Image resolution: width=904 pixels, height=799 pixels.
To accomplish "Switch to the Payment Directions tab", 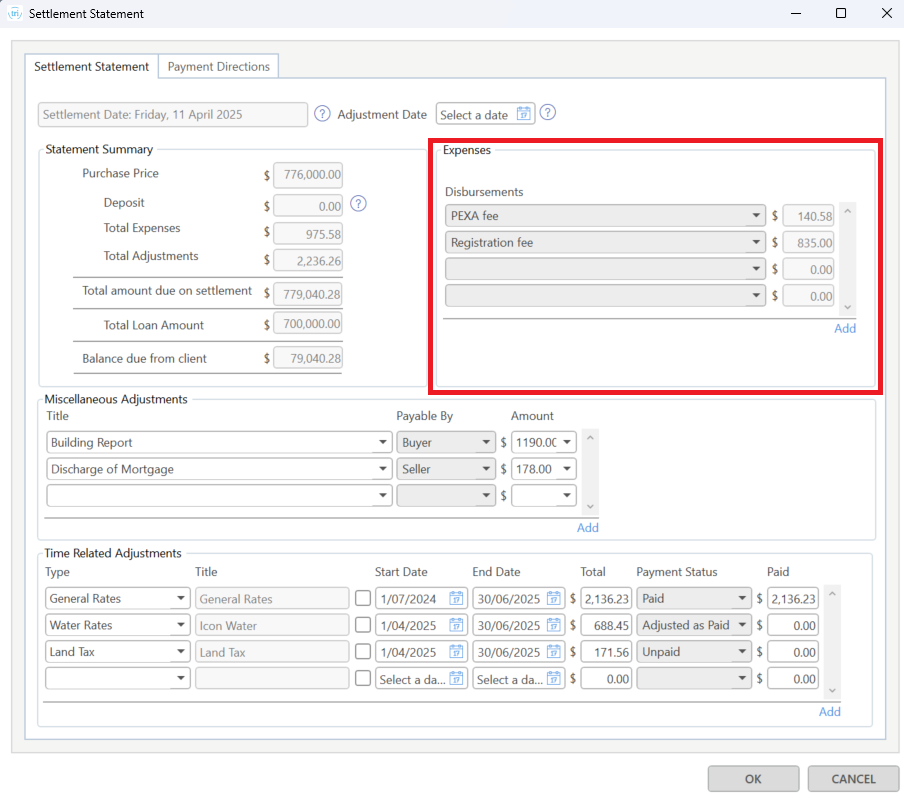I will pyautogui.click(x=218, y=66).
